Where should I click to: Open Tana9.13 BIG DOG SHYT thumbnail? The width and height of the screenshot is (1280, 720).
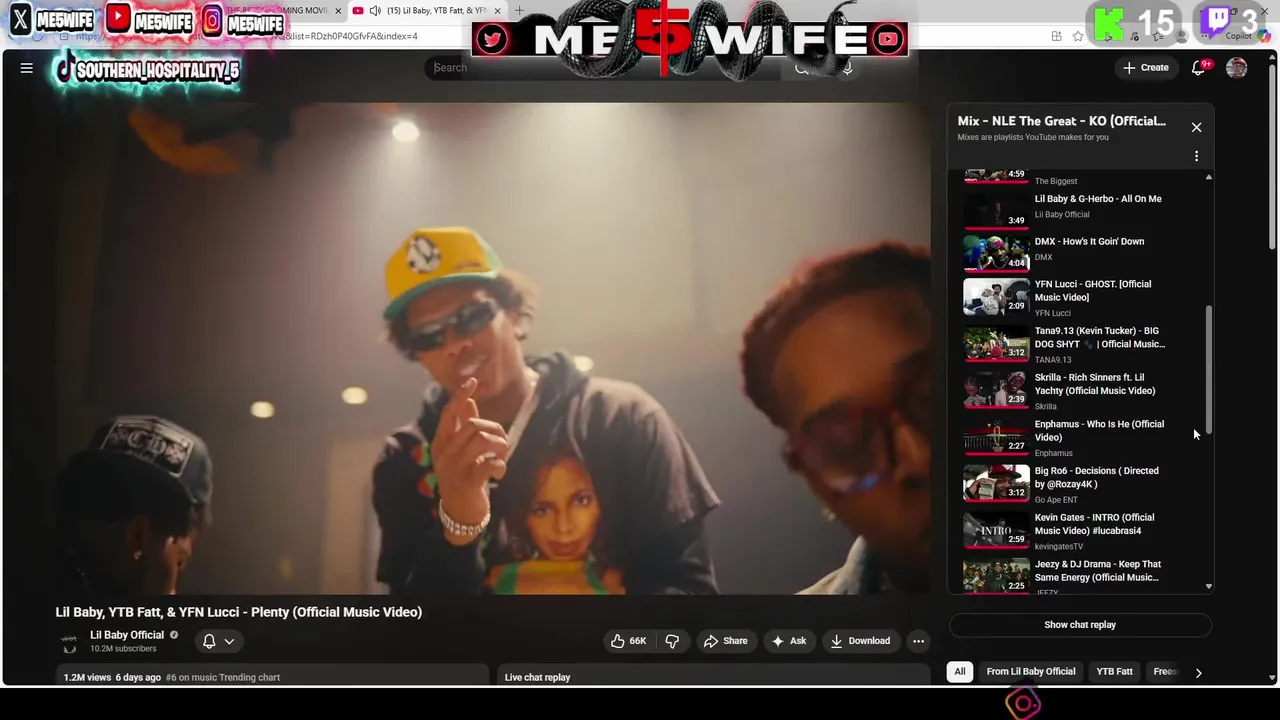point(996,345)
